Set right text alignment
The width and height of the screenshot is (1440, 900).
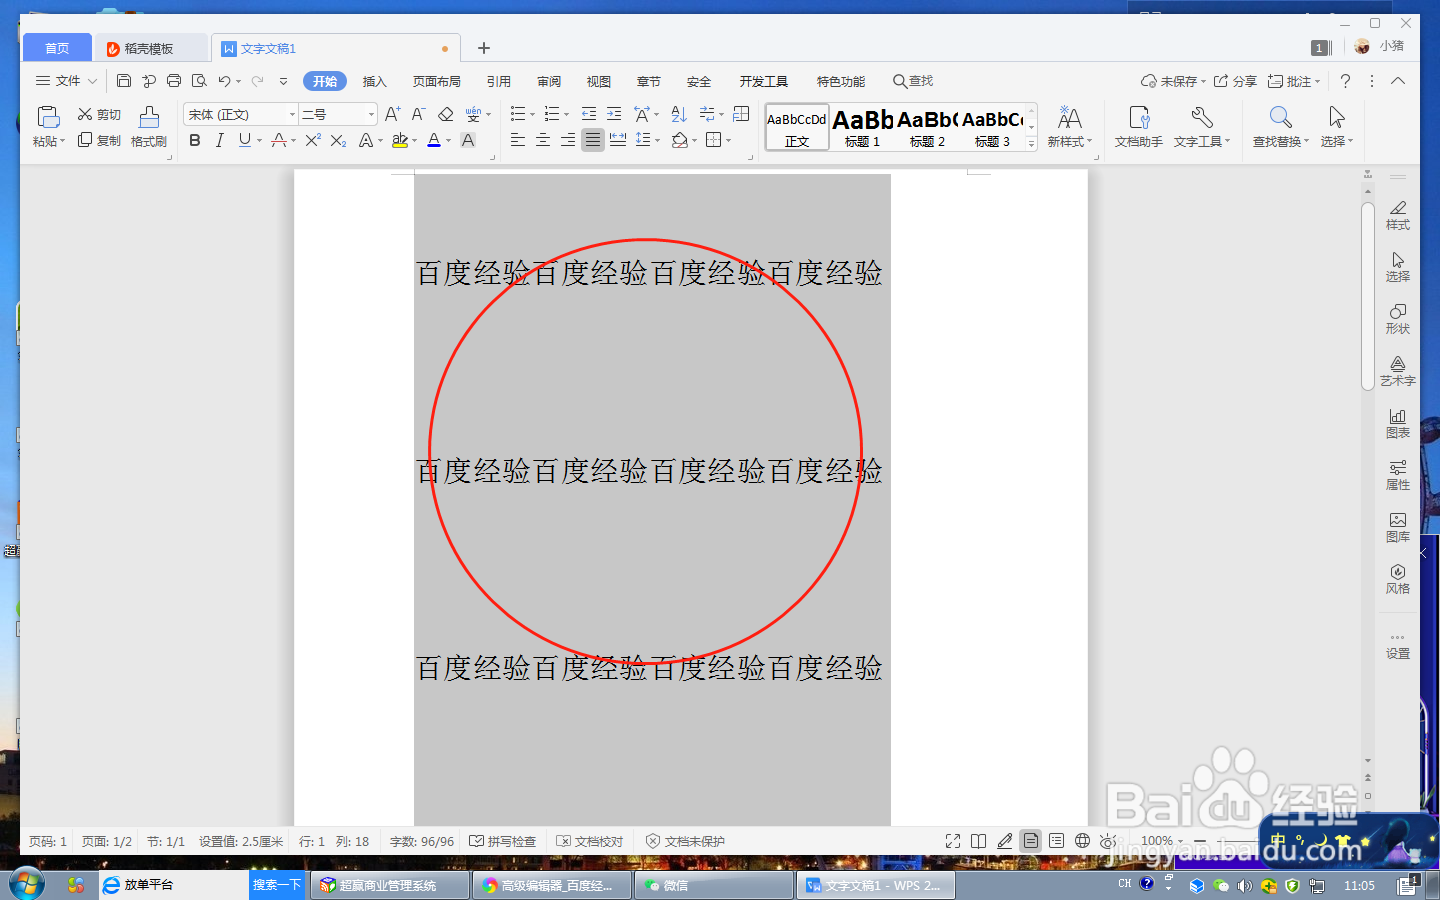click(568, 141)
